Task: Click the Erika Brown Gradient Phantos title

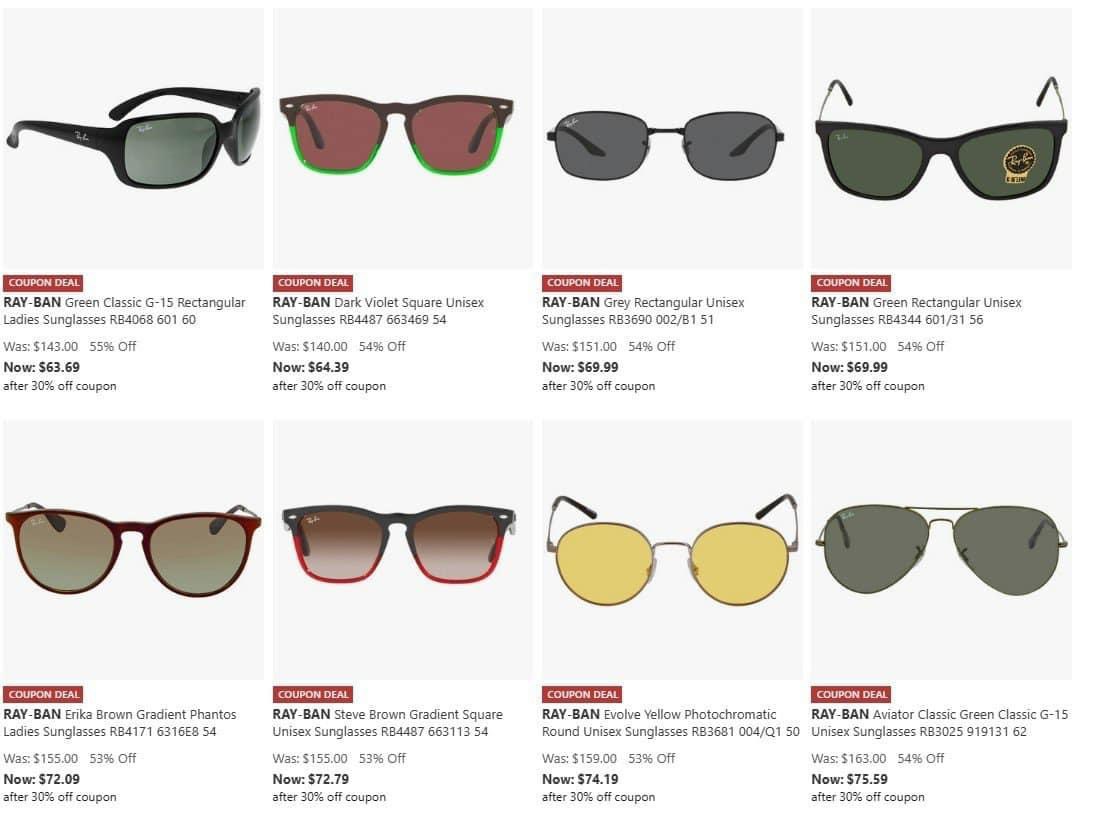Action: tap(120, 723)
